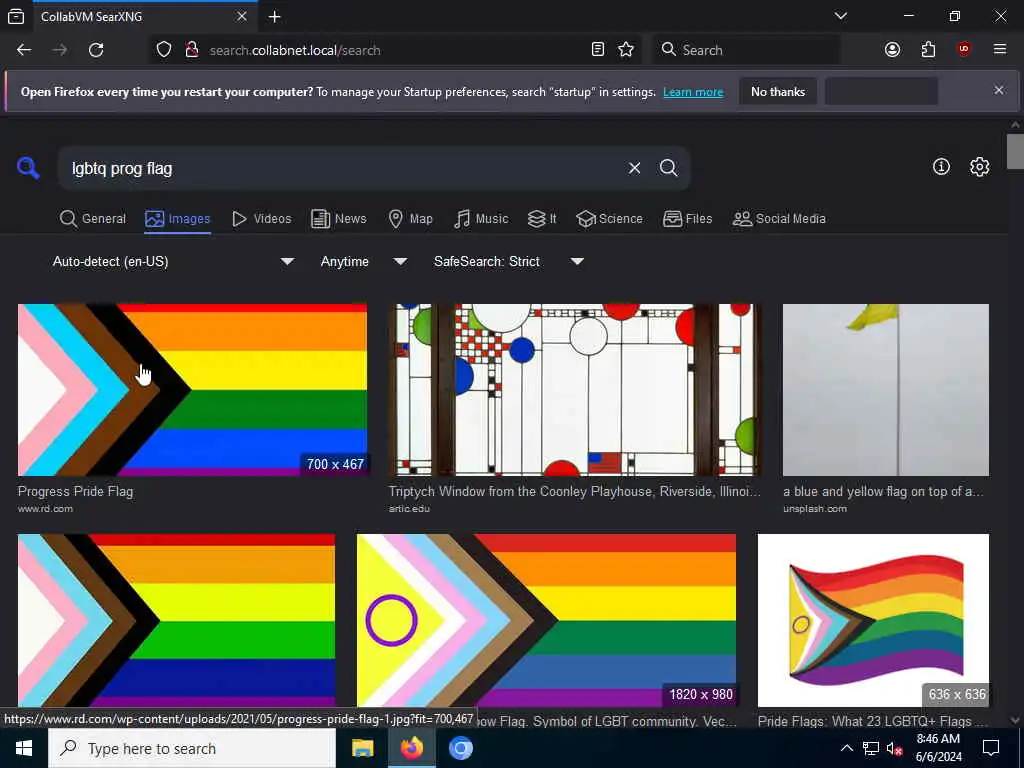Click the Firefox Search box in toolbar
The image size is (1024, 768).
746,50
